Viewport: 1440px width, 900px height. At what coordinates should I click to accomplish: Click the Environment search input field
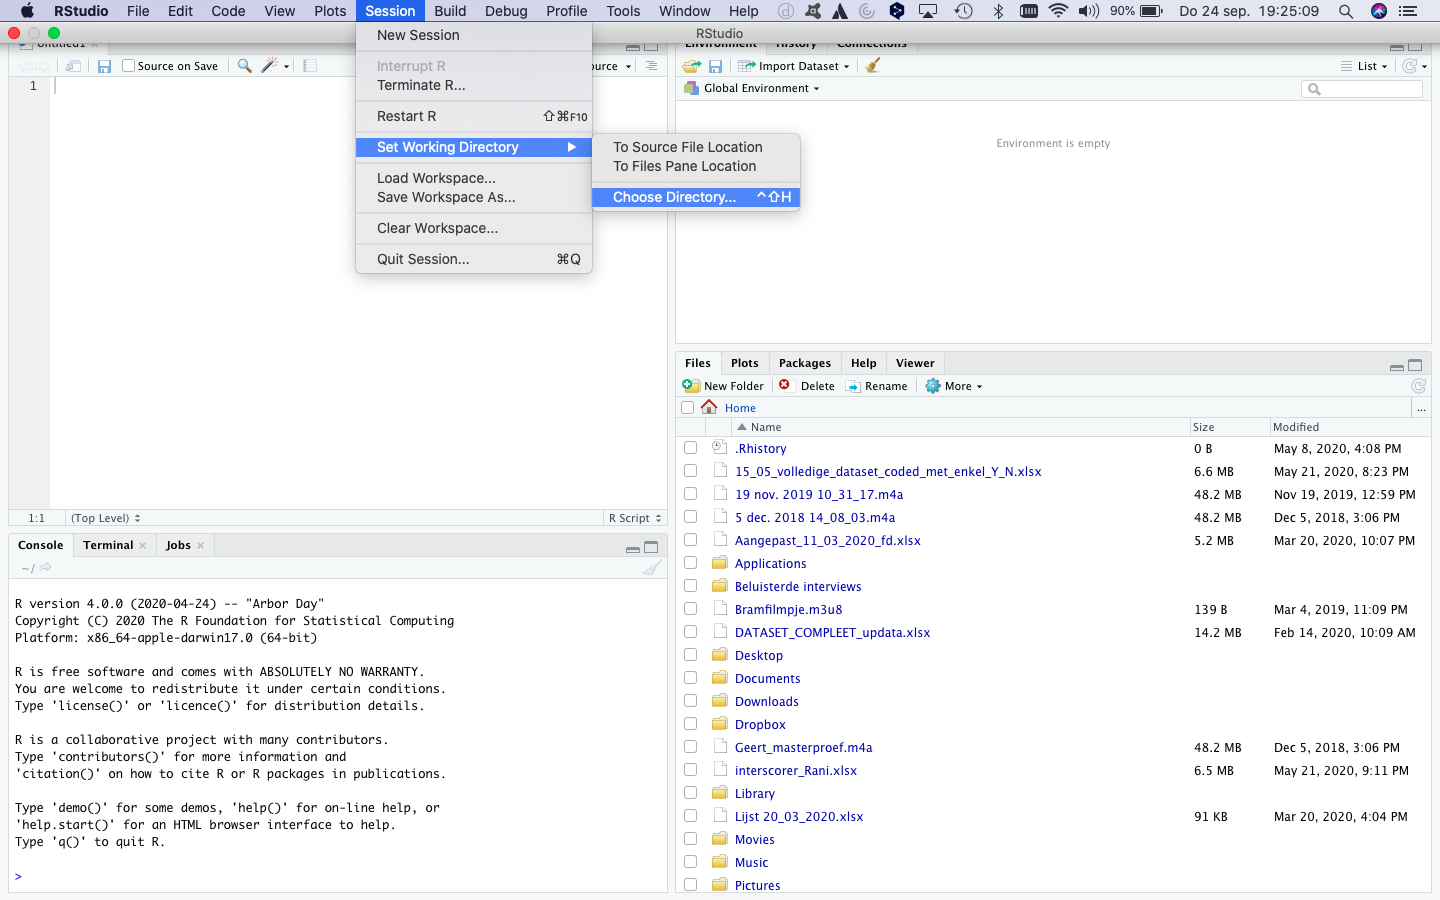pyautogui.click(x=1362, y=89)
